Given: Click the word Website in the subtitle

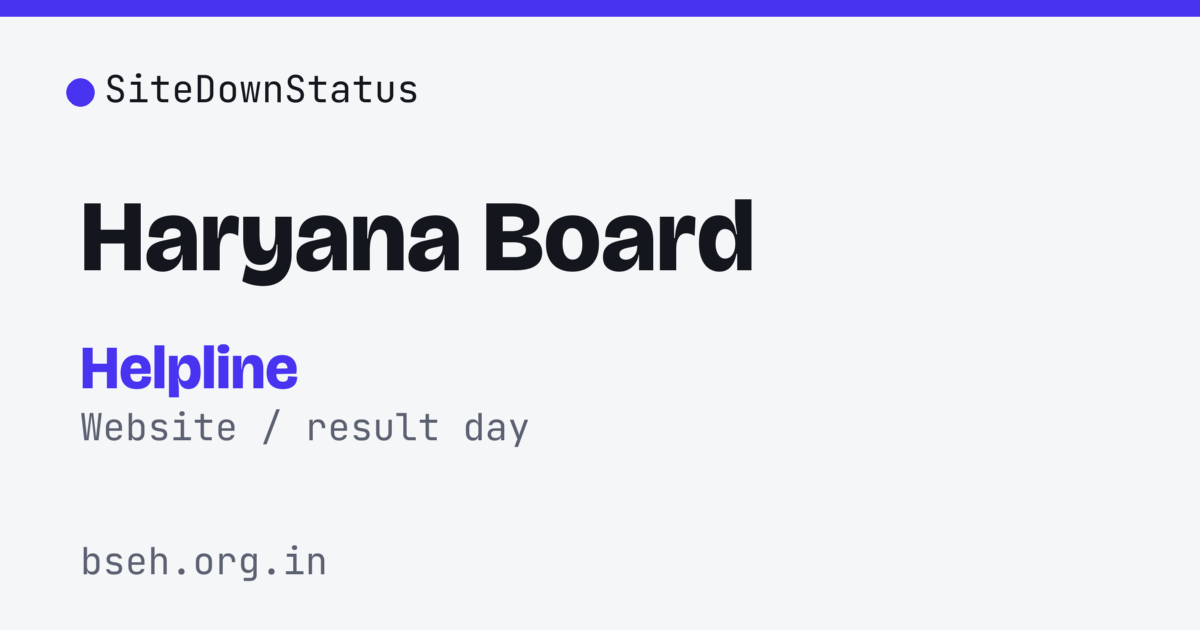Looking at the screenshot, I should click(x=159, y=427).
